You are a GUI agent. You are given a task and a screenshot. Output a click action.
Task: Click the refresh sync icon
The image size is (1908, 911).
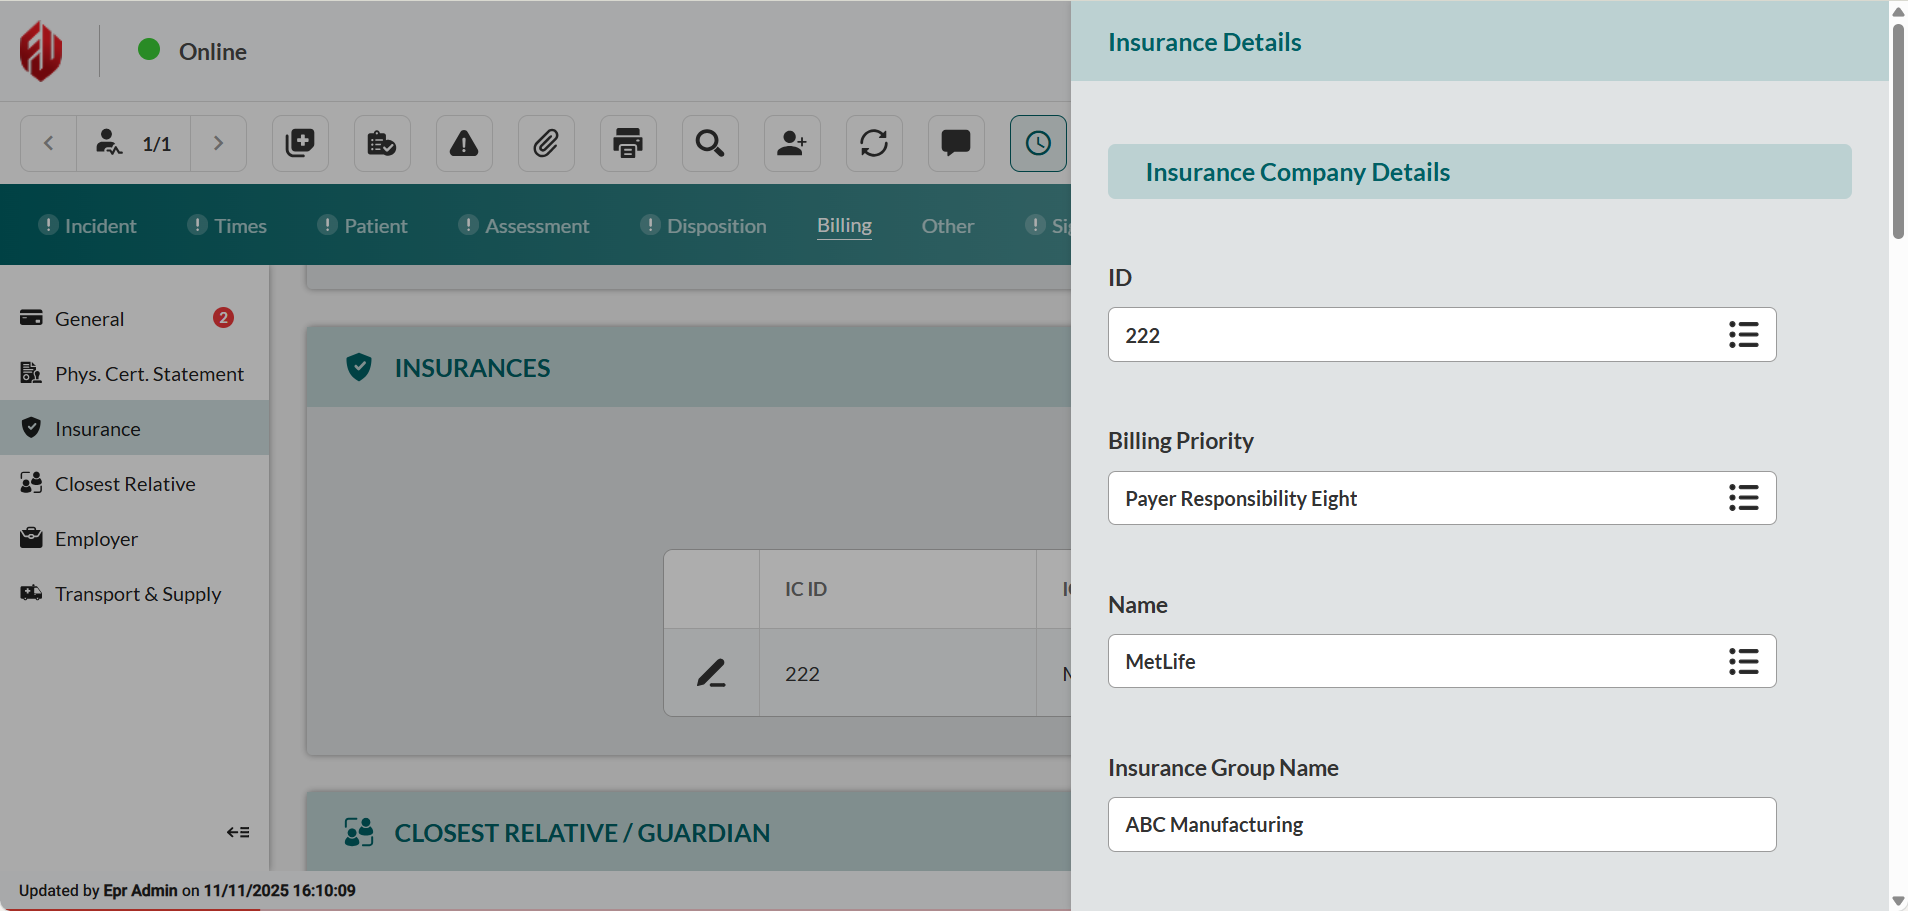click(874, 144)
